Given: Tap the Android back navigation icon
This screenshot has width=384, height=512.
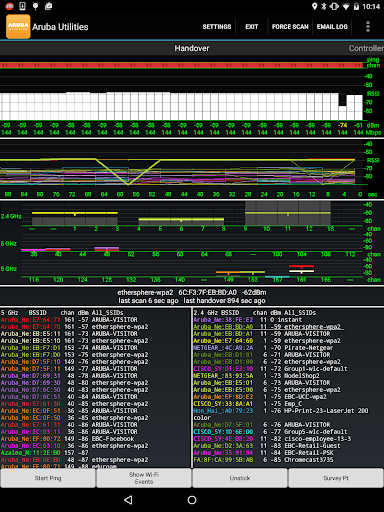Looking at the screenshot, I should [128, 500].
